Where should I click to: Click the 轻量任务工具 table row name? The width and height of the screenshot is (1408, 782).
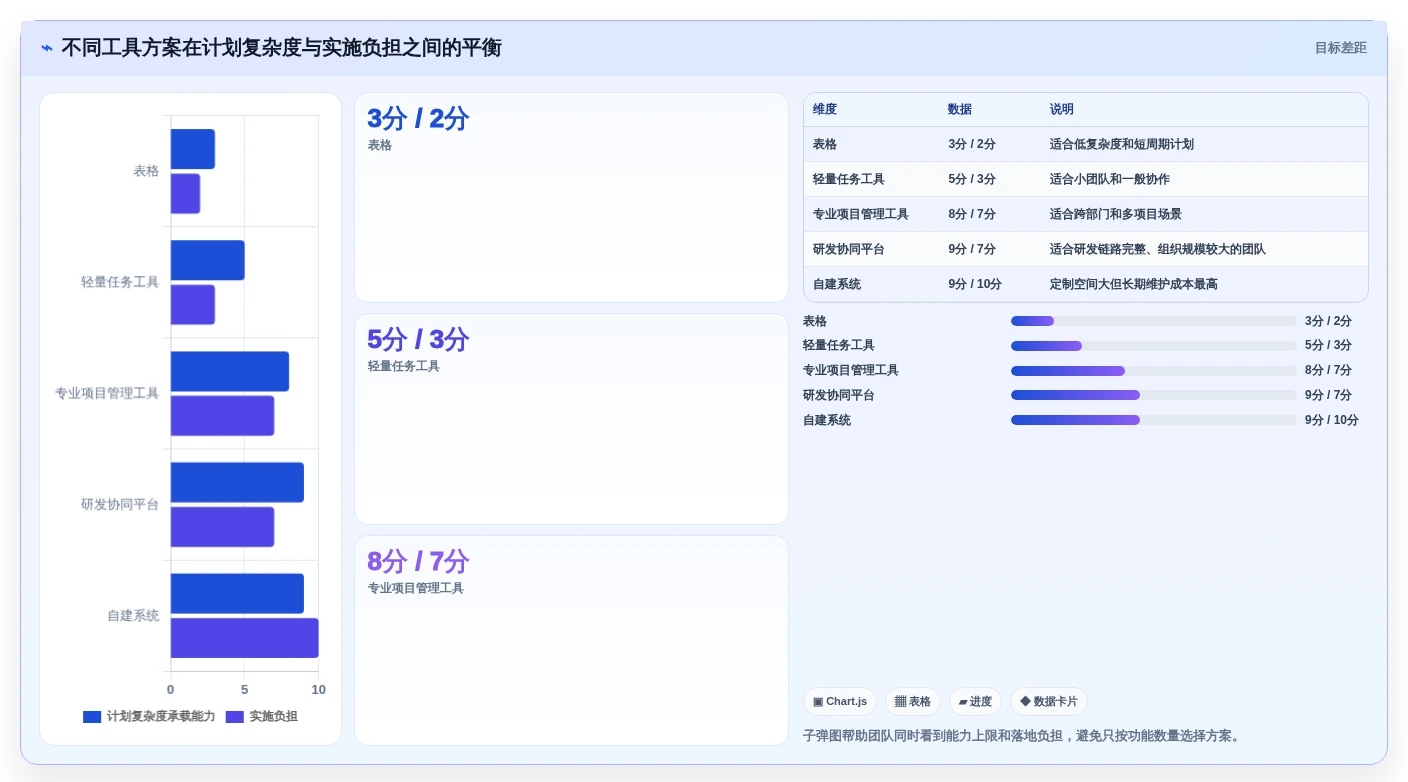pos(849,179)
